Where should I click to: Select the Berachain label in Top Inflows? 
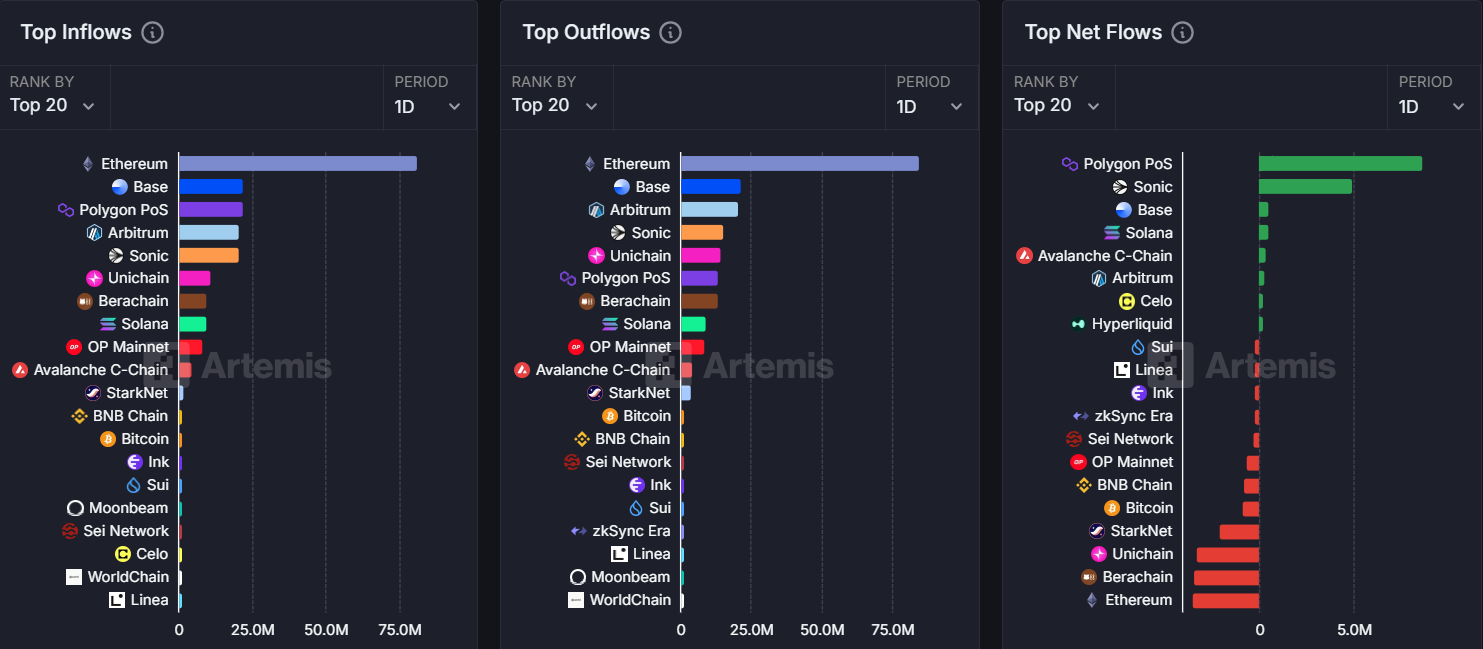point(133,301)
